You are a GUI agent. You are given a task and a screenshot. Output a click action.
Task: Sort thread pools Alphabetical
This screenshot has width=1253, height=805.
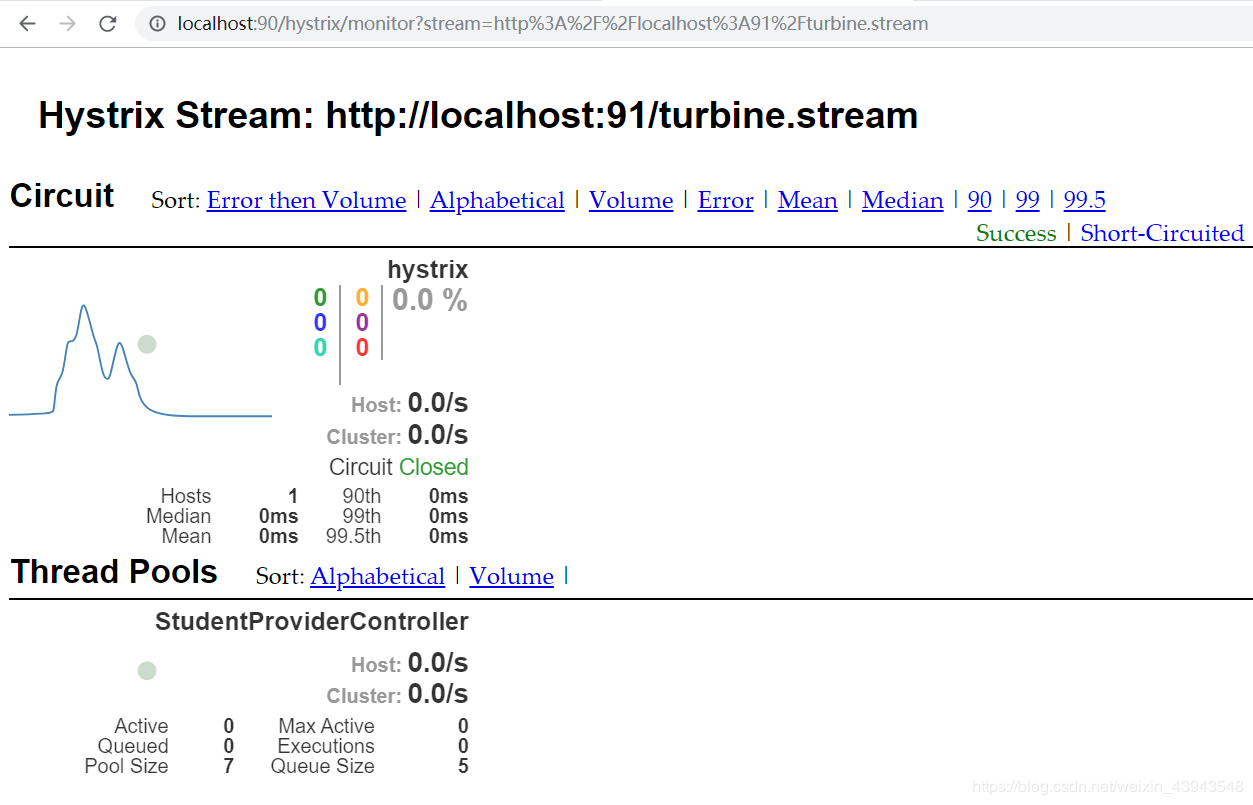click(378, 577)
